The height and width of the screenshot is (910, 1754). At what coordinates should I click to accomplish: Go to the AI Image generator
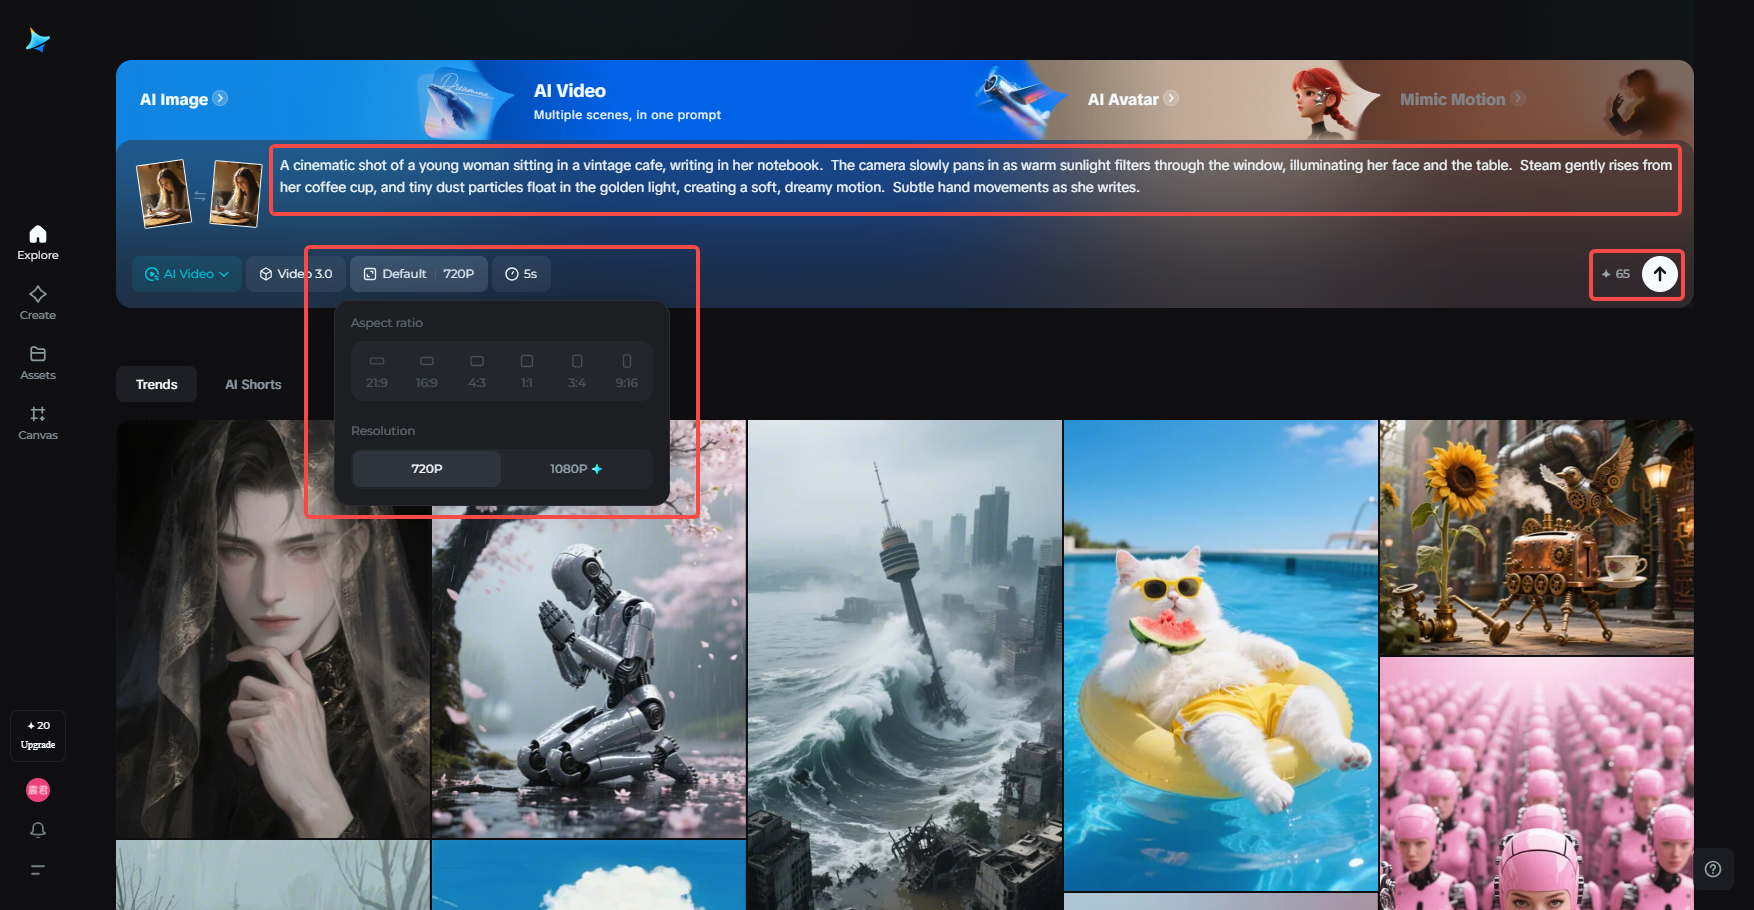(182, 99)
